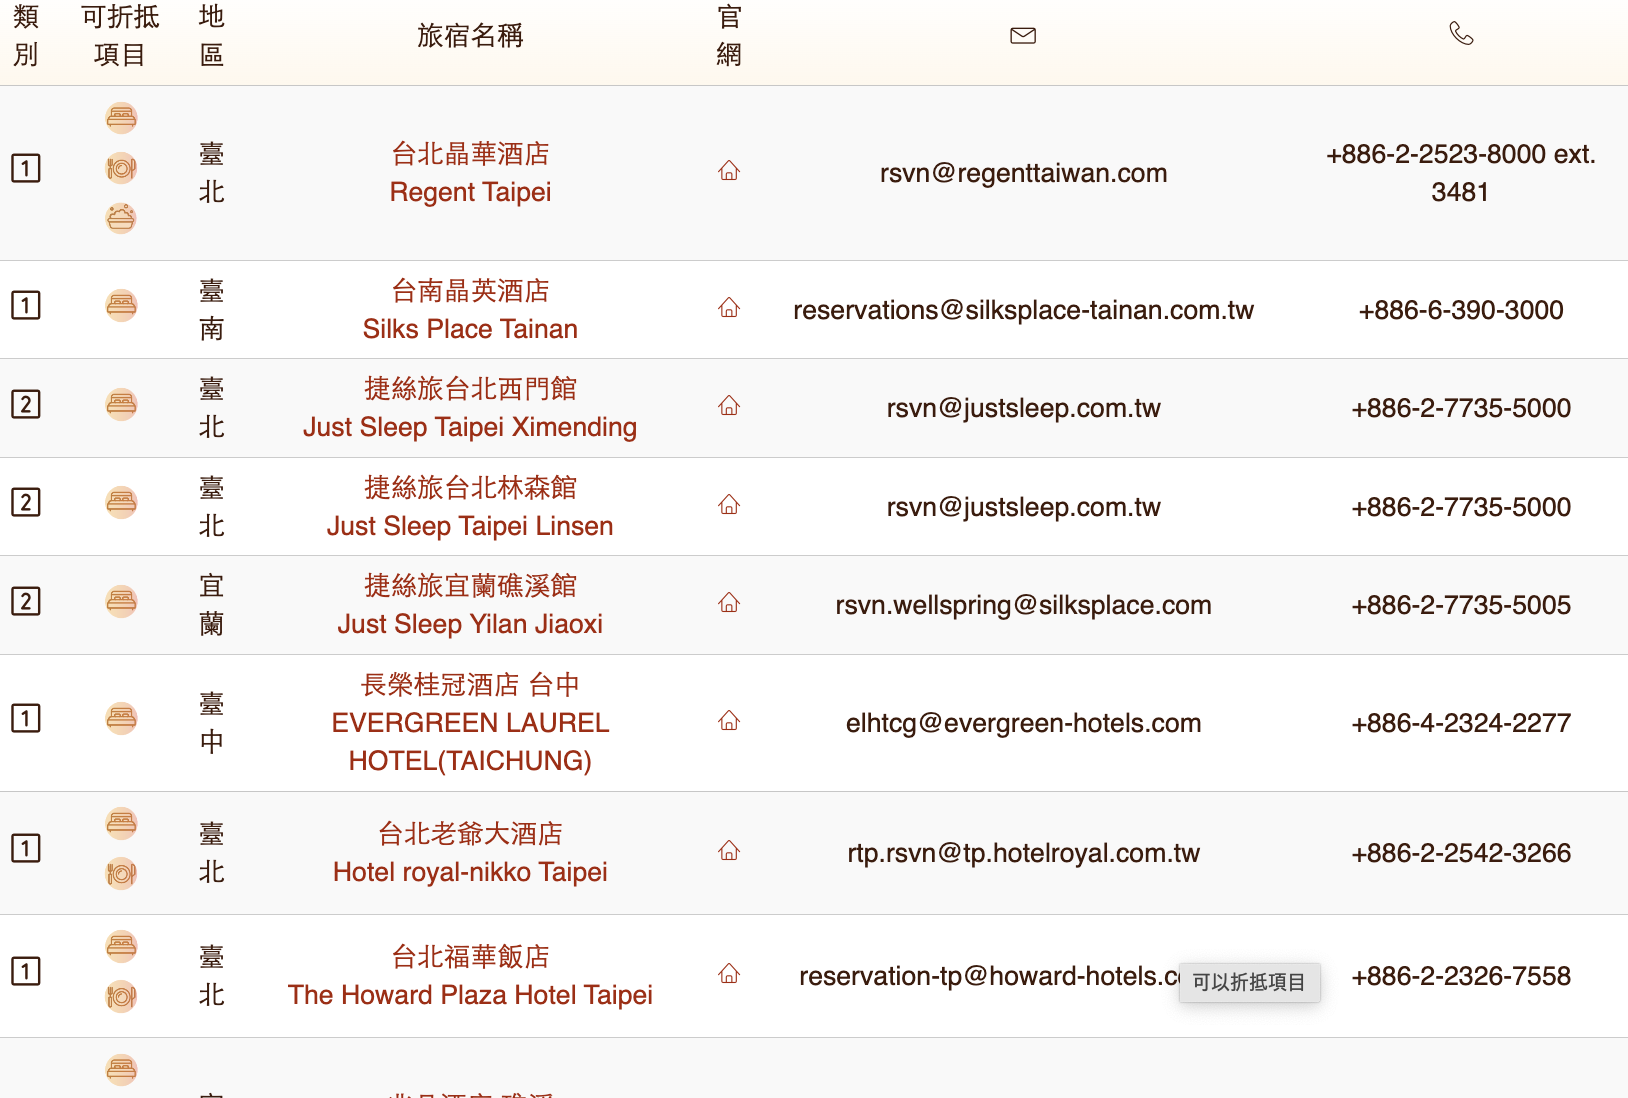Click bed icon in Silks Place Tainan row
Screen dimensions: 1628x1098
click(x=121, y=305)
